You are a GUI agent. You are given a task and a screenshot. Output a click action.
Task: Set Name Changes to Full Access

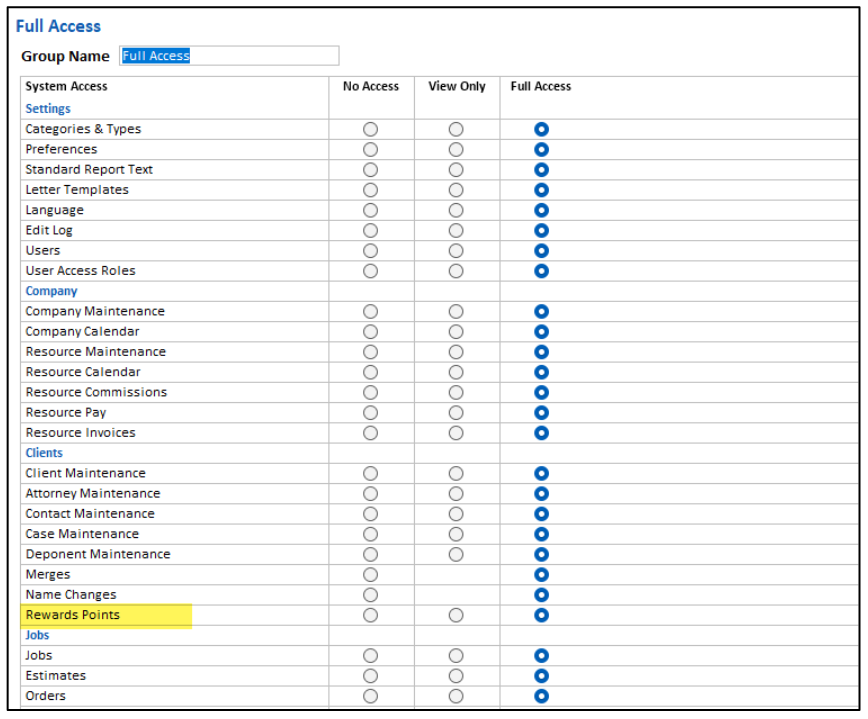[x=541, y=595]
